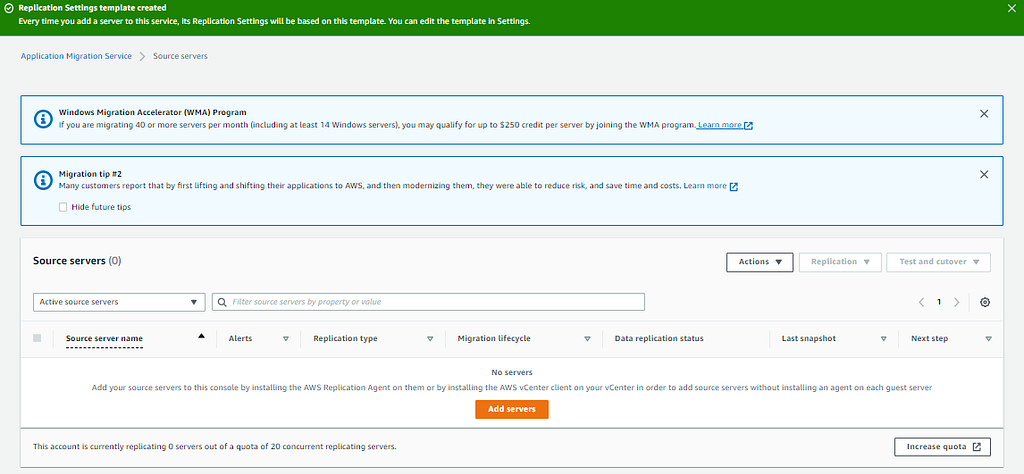The image size is (1024, 474).
Task: Open the Last snapshot column sort arrow
Action: [x=884, y=339]
